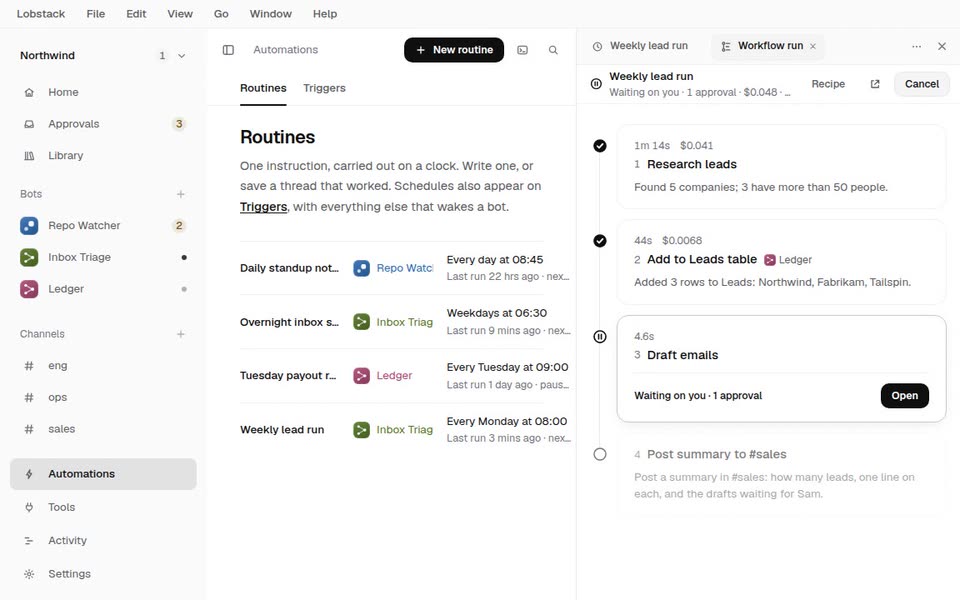The image size is (960, 600).
Task: Switch to the Triggers tab
Action: (324, 88)
